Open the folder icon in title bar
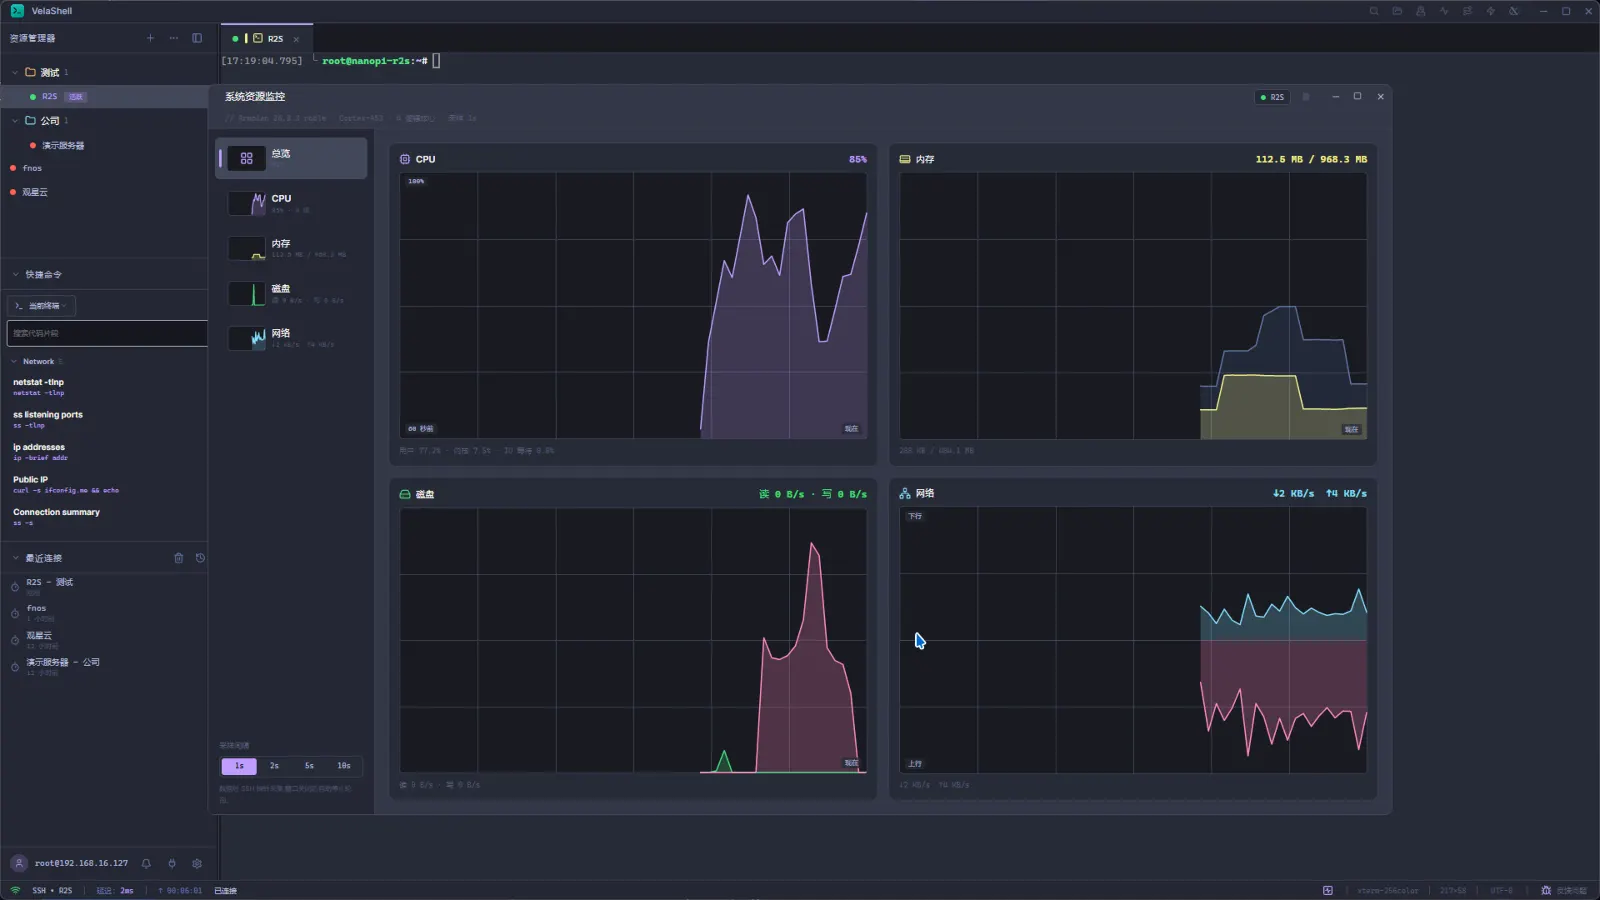This screenshot has width=1600, height=900. pos(1397,11)
